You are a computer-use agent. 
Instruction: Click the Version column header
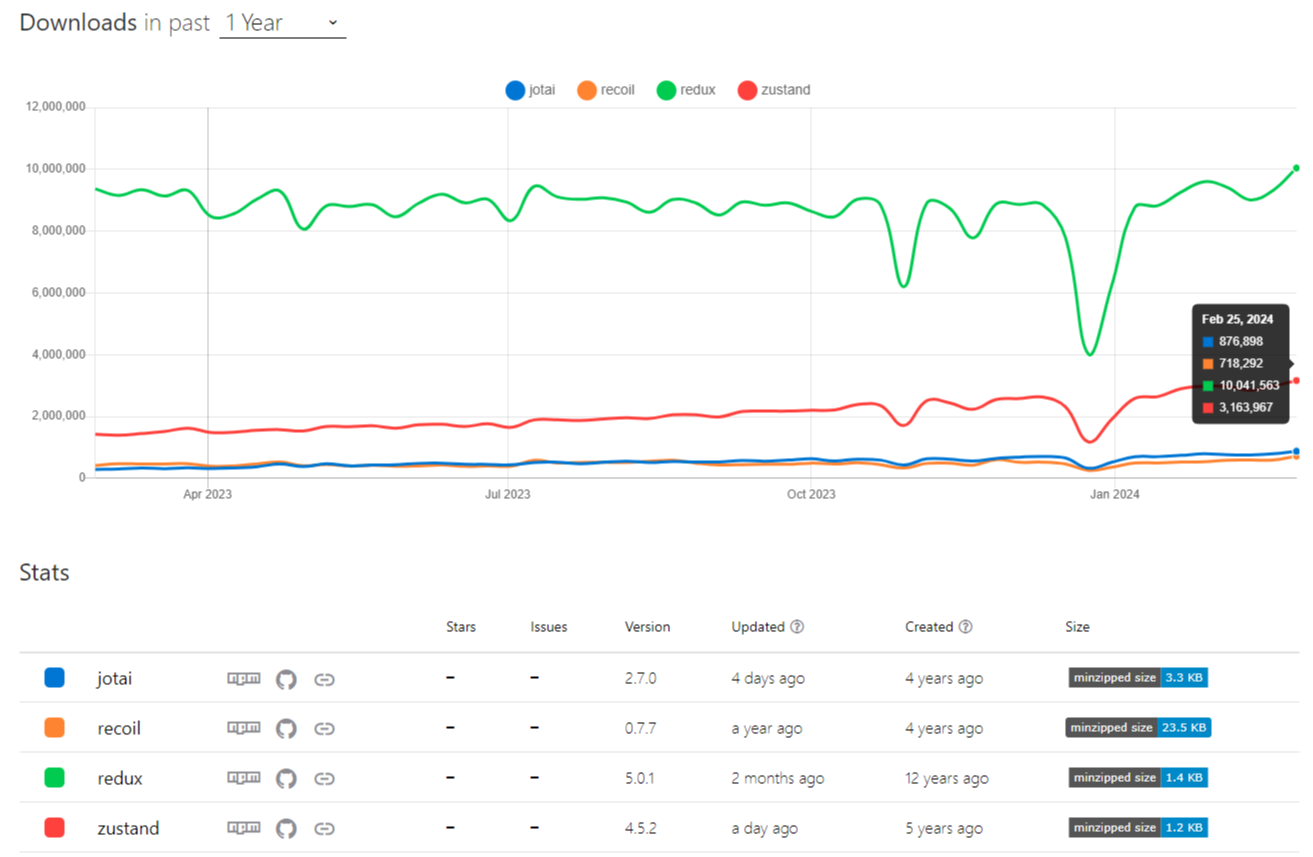[647, 627]
